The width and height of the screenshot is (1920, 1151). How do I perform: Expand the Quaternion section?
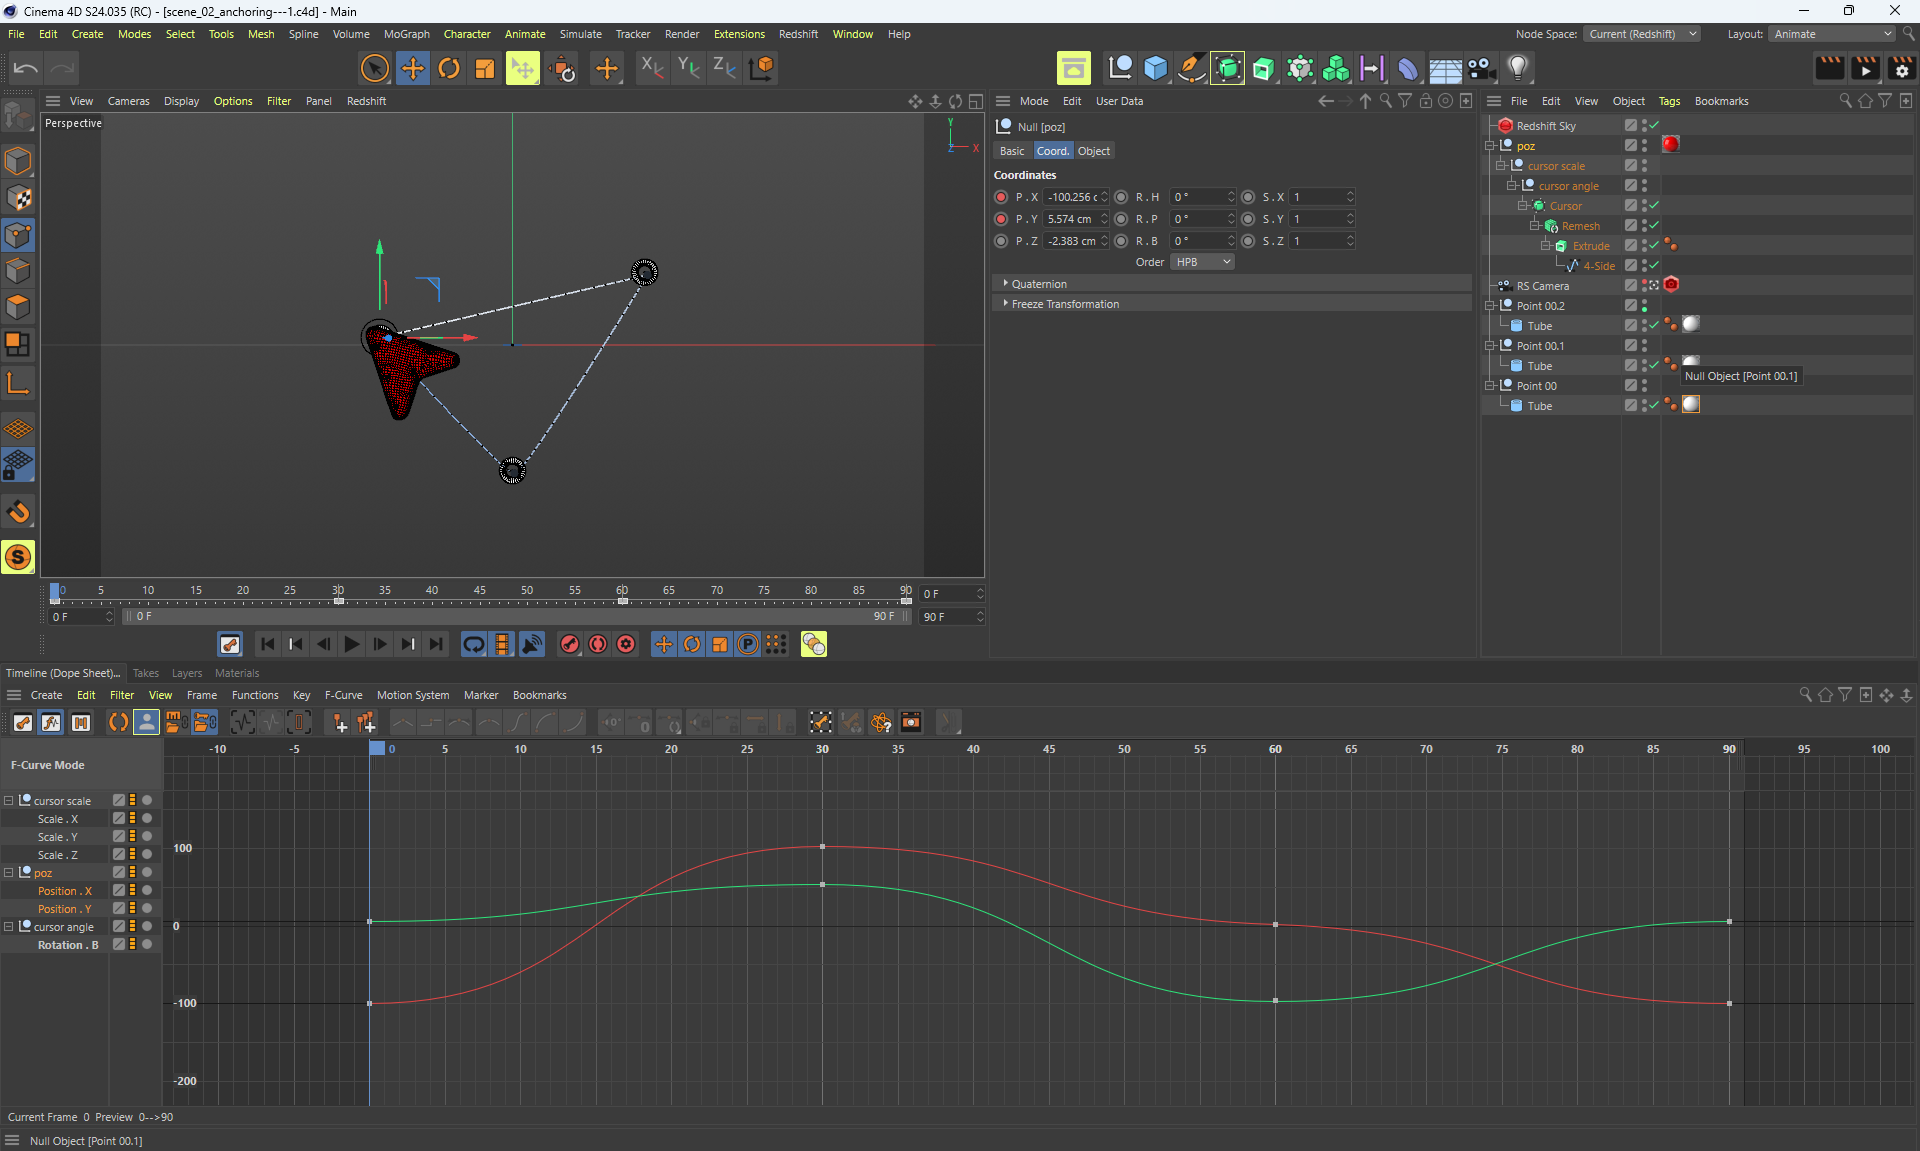(1038, 284)
